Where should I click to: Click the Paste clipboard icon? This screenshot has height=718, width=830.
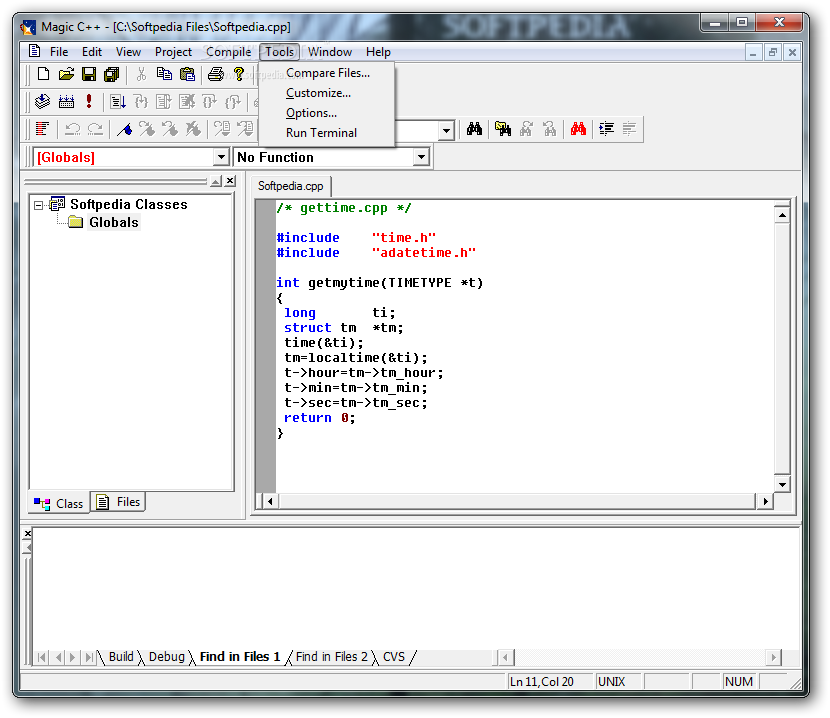pyautogui.click(x=187, y=74)
